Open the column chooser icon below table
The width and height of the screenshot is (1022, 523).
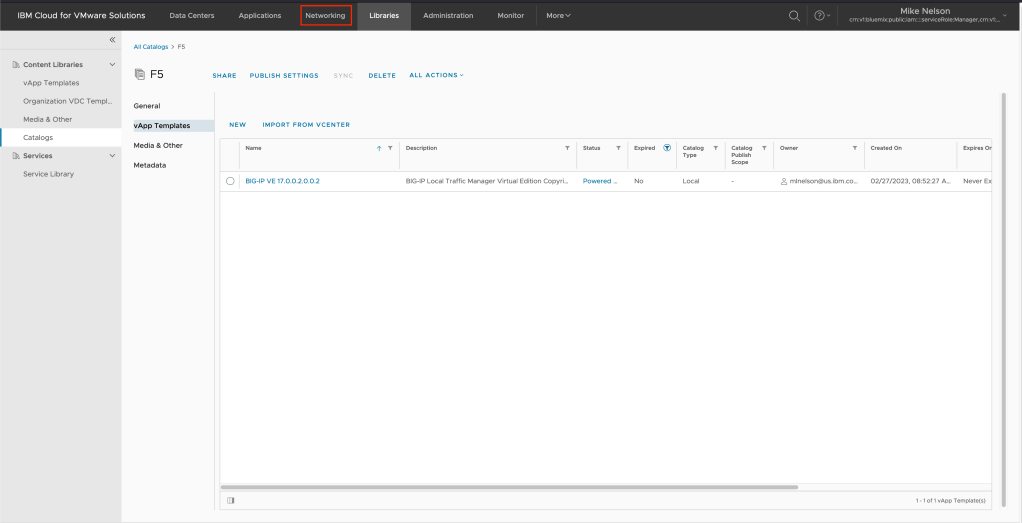[x=231, y=500]
